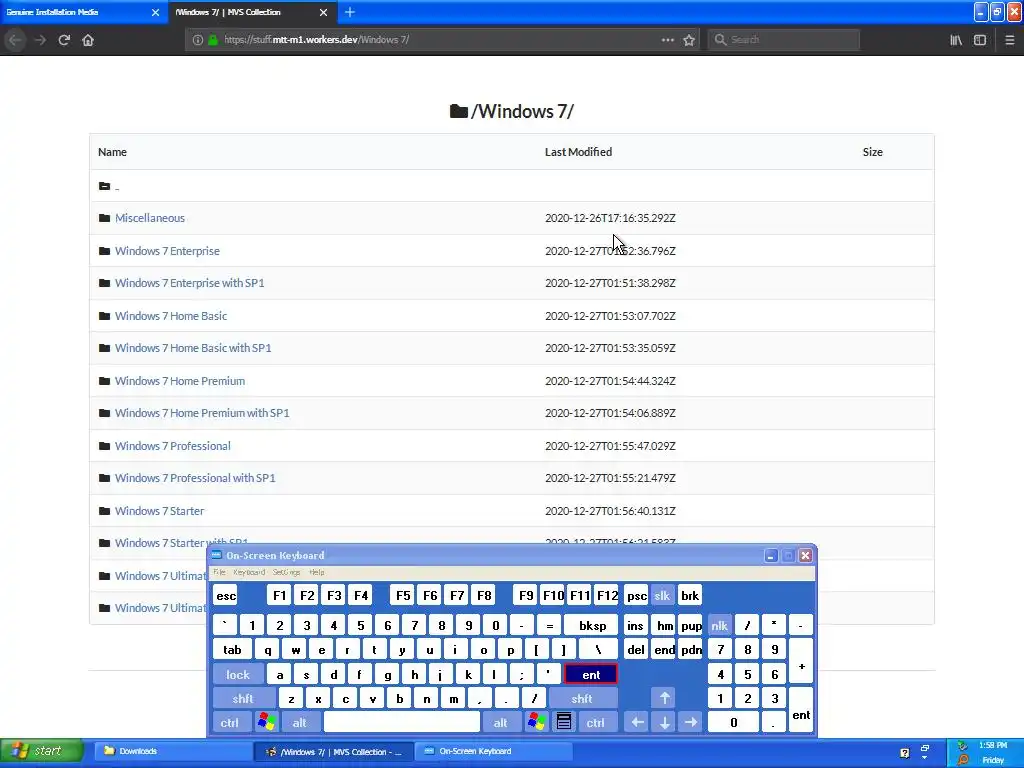Click left Windows logo key on keyboard

click(266, 723)
